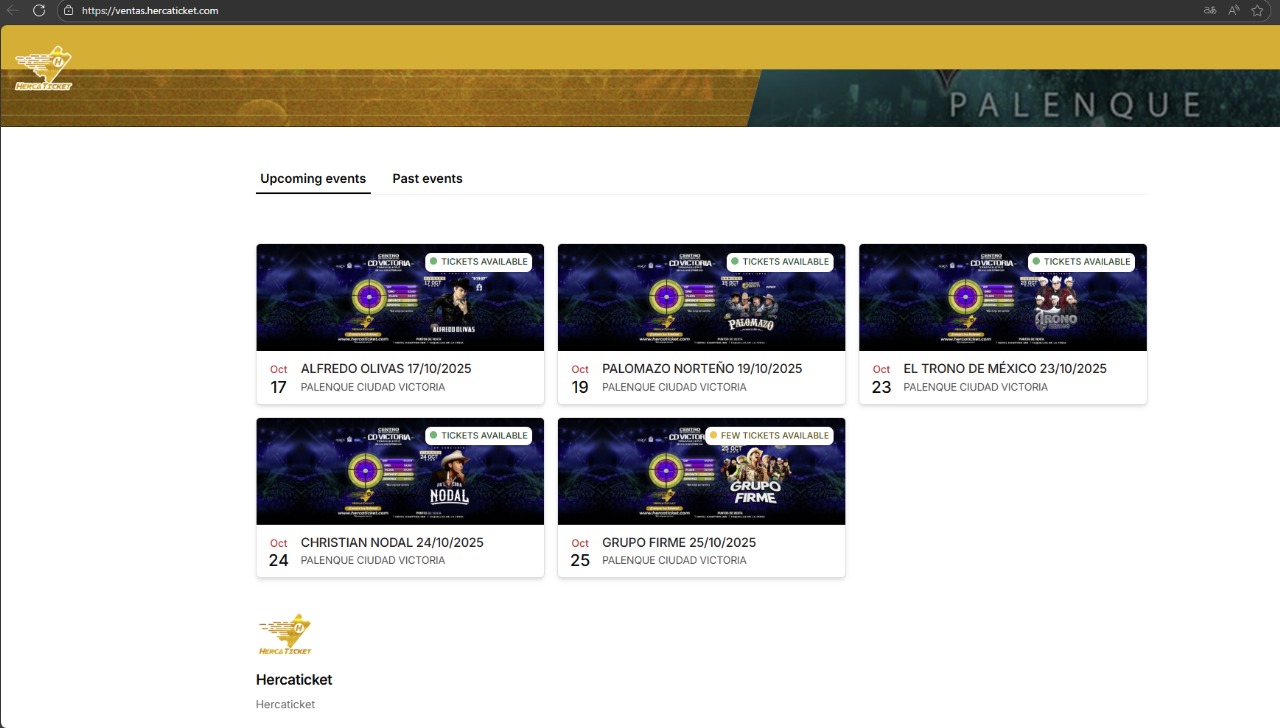Click EL TRONO DE MÉXICO 23/10/2025 title

[x=1005, y=369]
